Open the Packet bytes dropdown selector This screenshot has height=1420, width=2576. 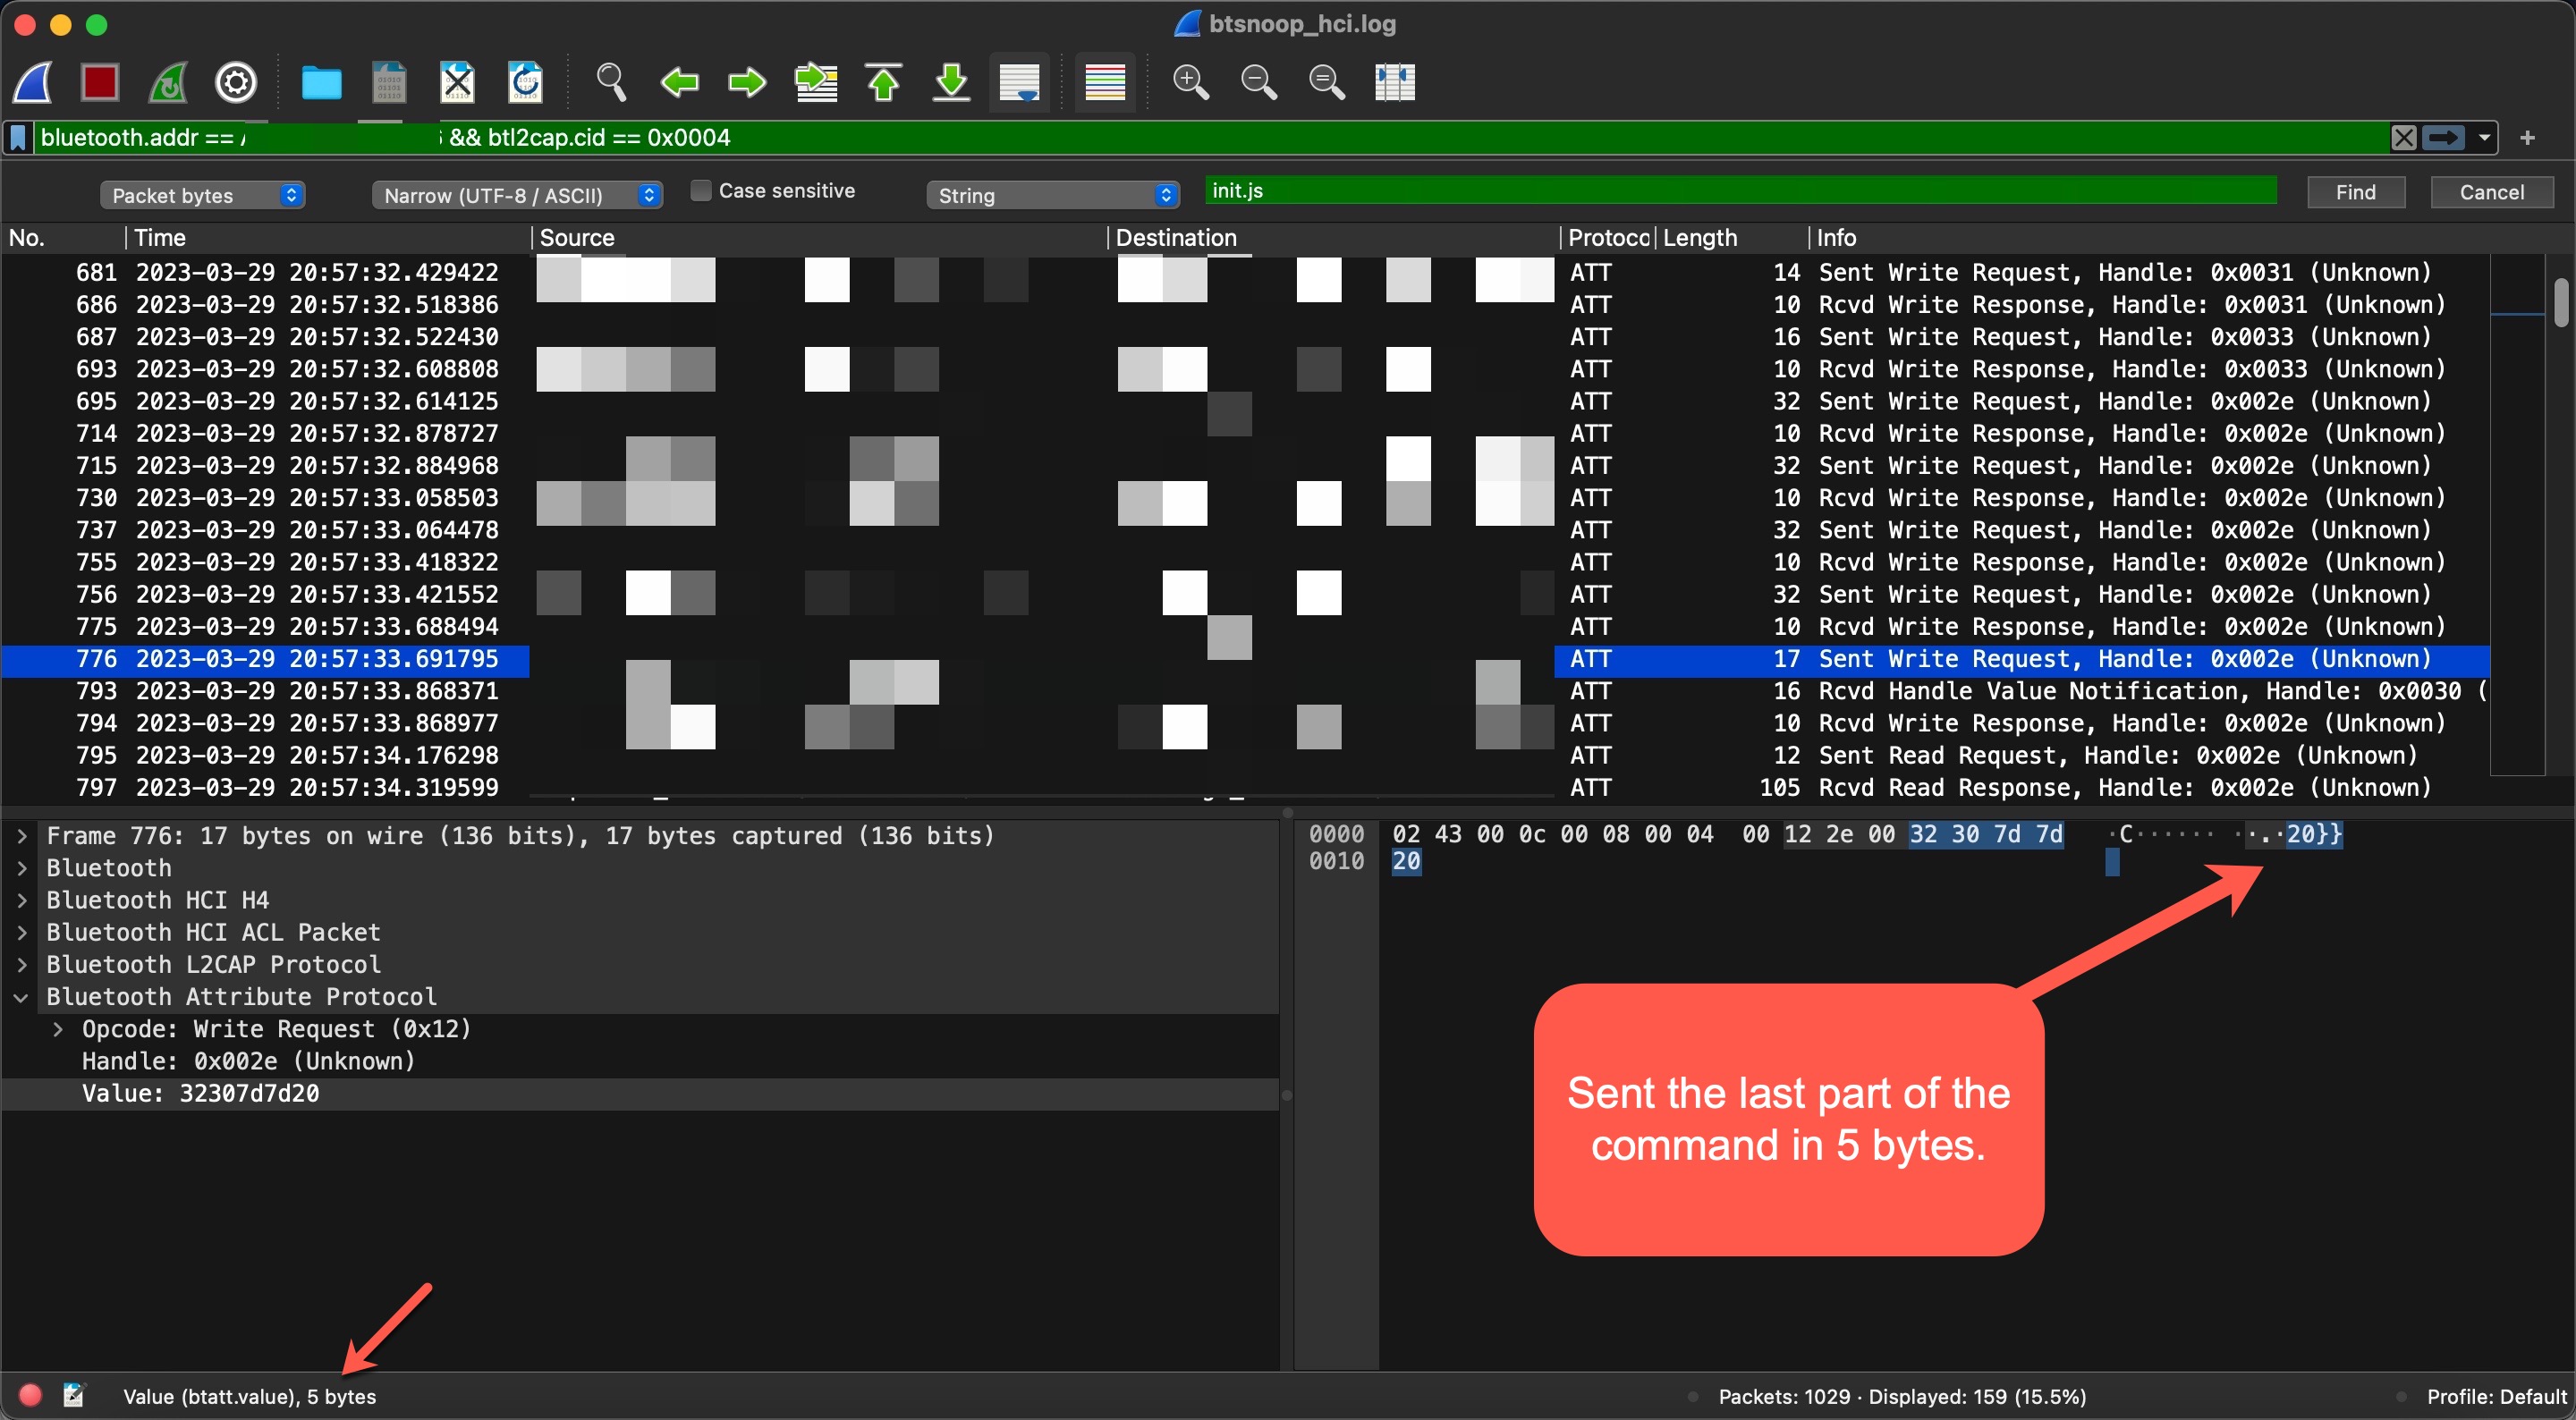click(201, 192)
